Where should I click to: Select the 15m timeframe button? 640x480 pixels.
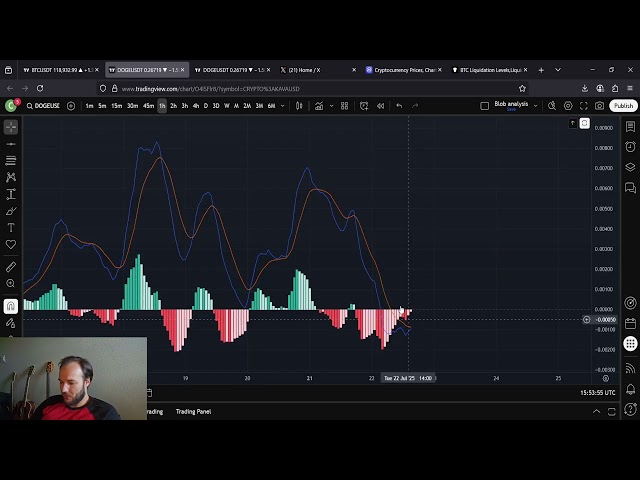116,105
